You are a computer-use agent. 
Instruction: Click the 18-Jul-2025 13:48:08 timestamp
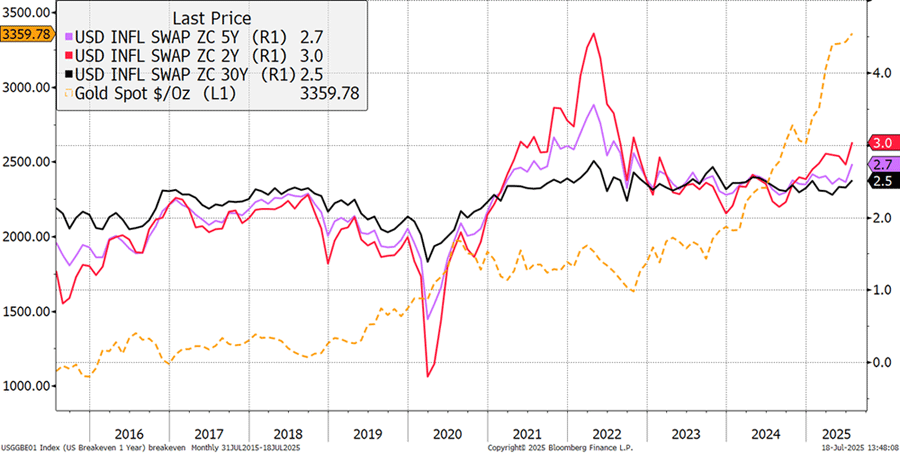click(849, 446)
